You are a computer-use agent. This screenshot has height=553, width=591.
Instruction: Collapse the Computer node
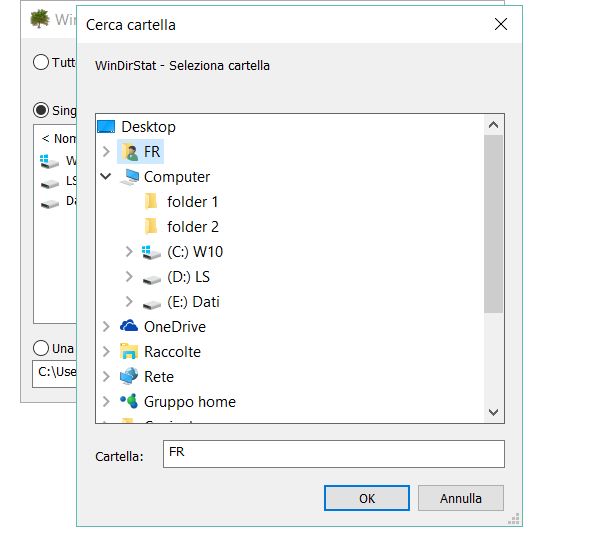(106, 176)
